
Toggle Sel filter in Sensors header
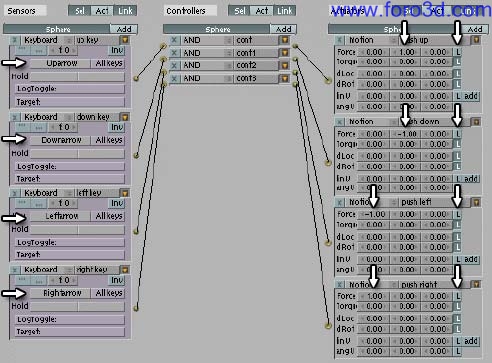coord(79,11)
